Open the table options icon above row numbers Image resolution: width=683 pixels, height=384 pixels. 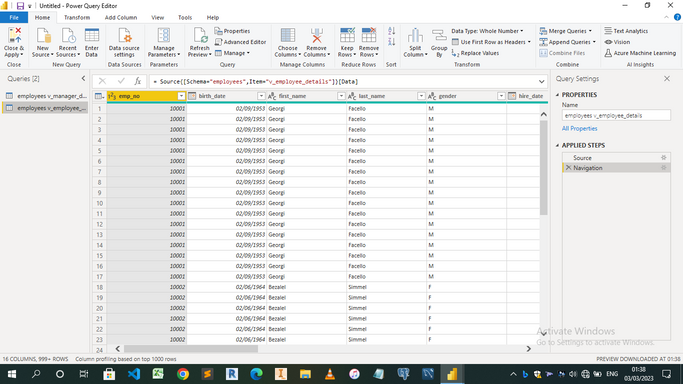tap(99, 96)
